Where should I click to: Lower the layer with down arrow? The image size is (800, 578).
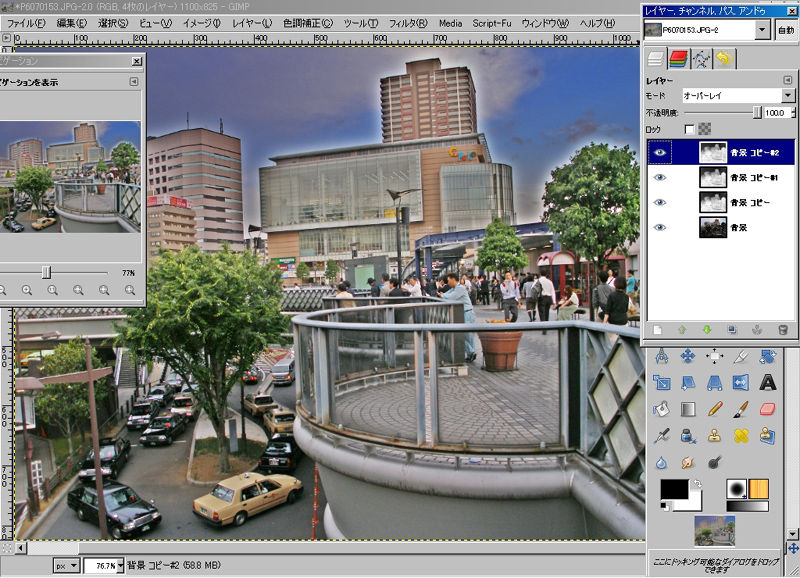pyautogui.click(x=707, y=330)
